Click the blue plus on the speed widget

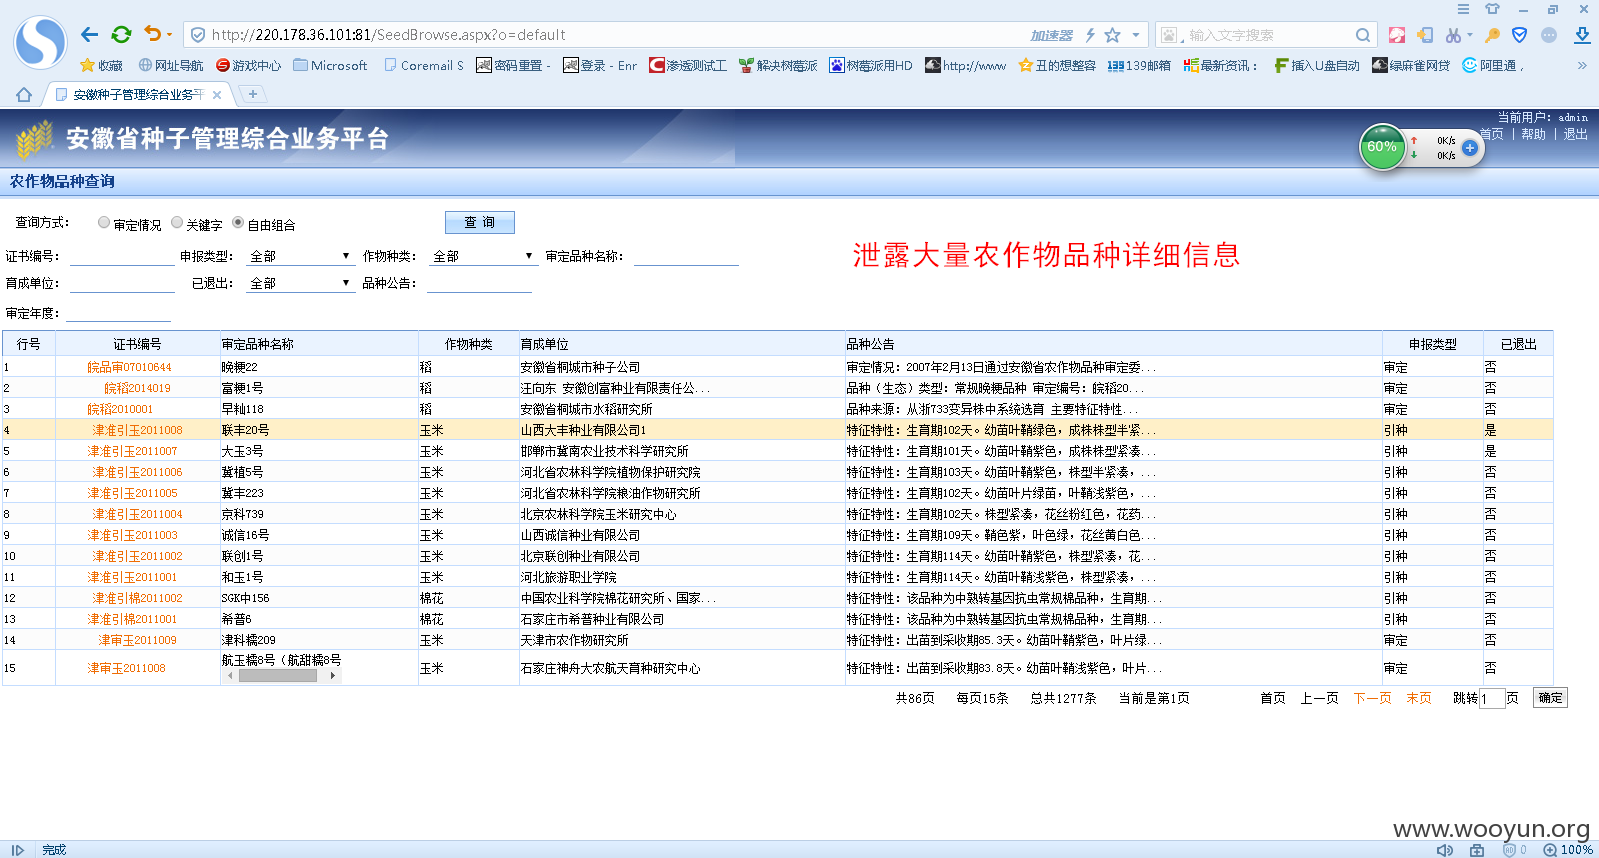coord(1469,147)
